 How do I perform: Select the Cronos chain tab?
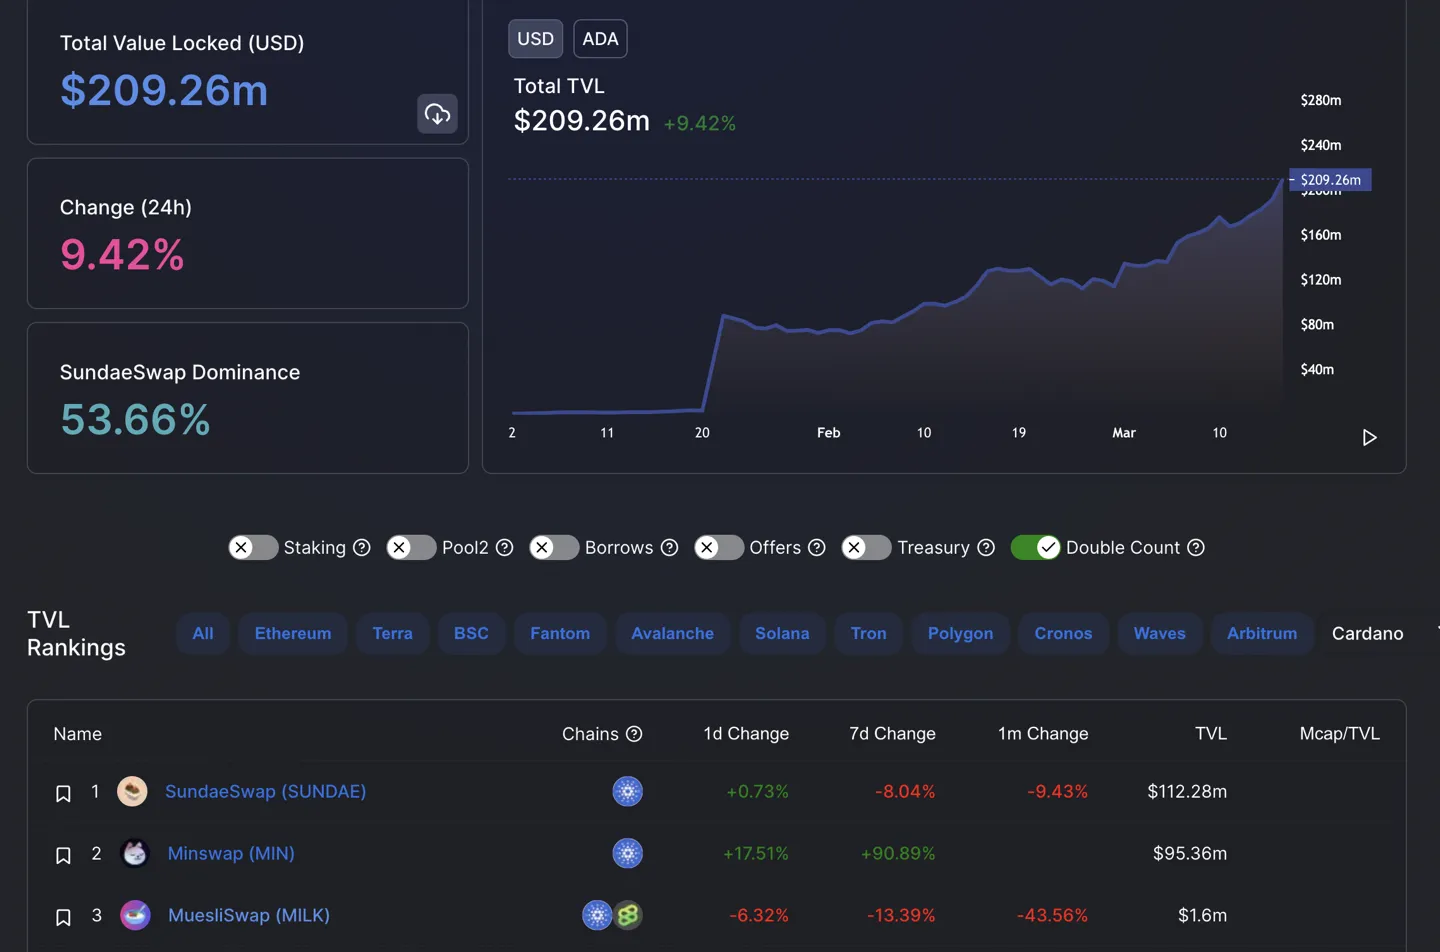coord(1063,633)
